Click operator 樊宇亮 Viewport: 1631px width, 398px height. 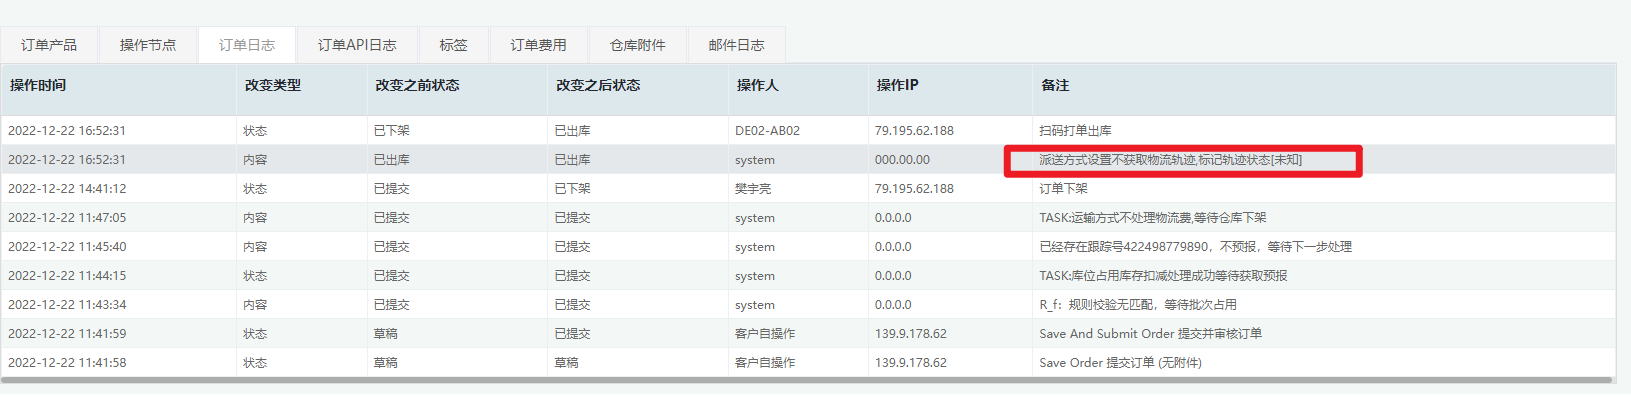pos(753,189)
